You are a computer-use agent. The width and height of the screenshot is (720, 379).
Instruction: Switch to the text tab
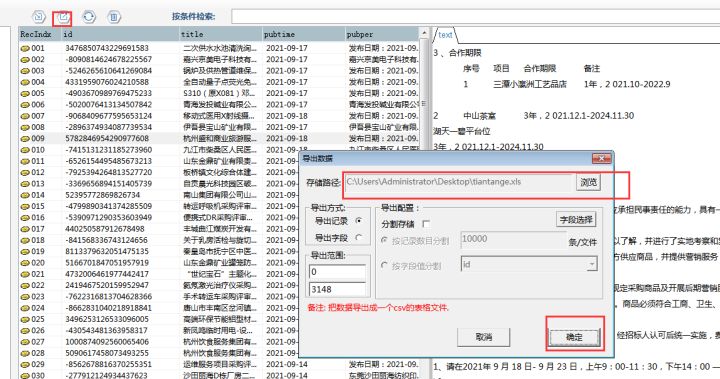(445, 35)
